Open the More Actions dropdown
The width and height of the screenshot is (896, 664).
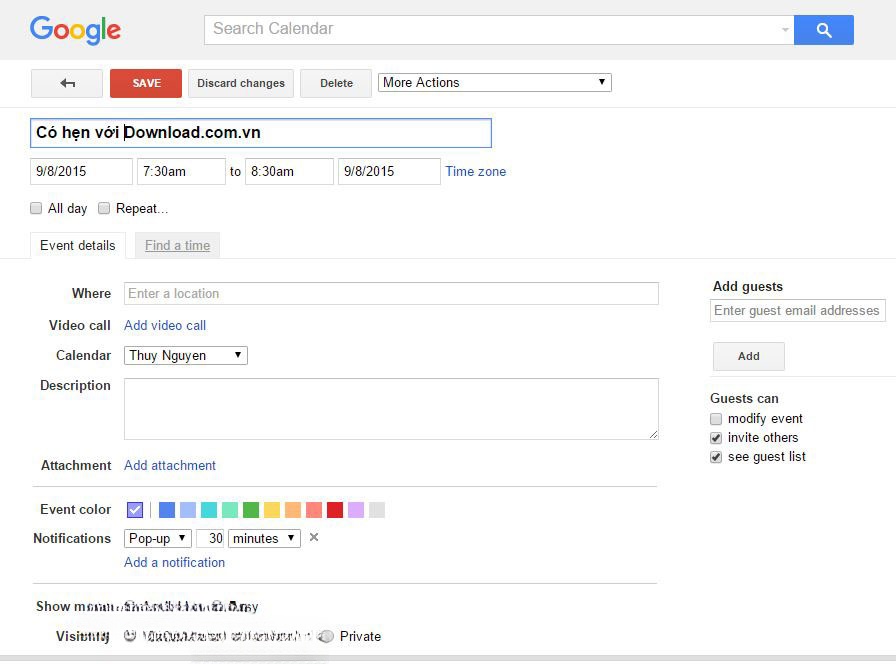click(494, 82)
